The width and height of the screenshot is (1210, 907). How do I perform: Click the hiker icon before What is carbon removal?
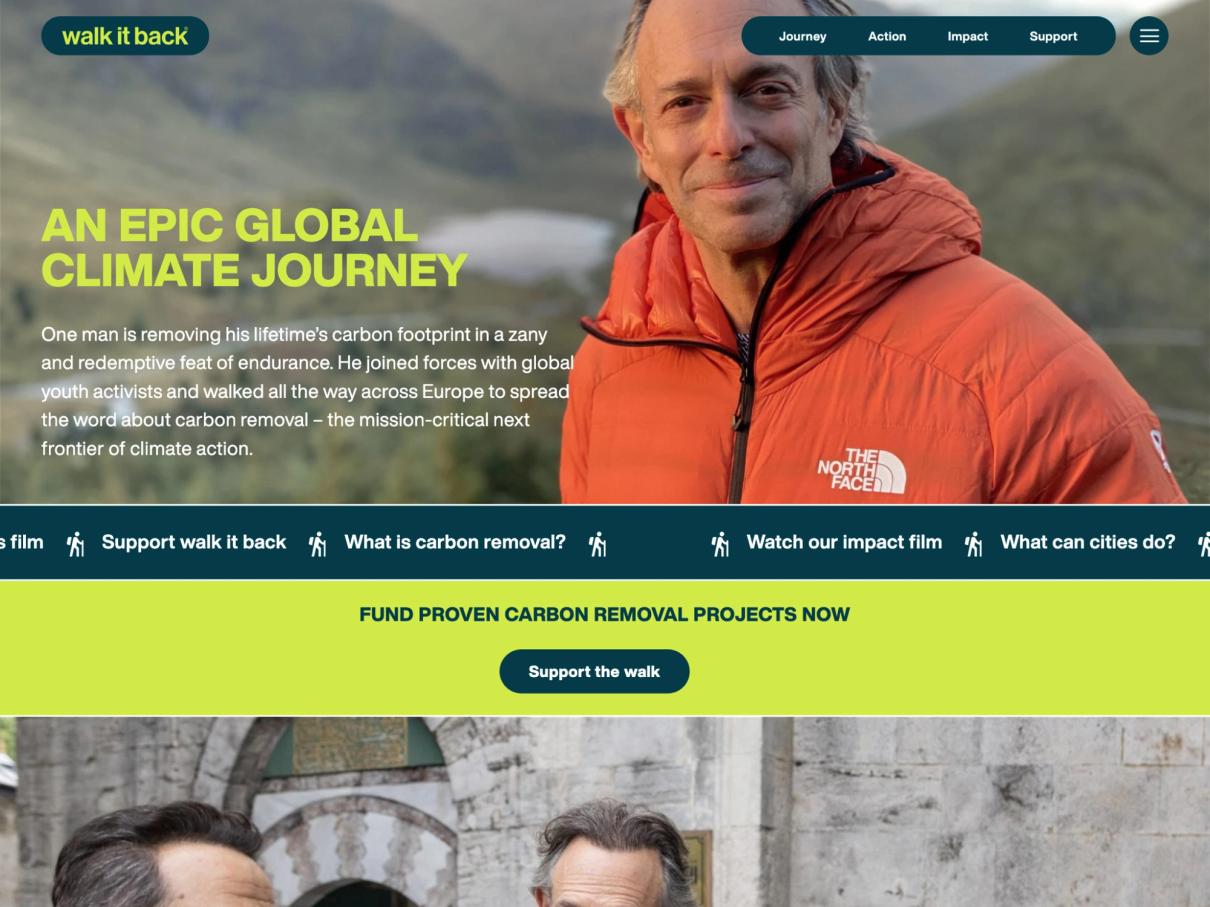coord(317,543)
